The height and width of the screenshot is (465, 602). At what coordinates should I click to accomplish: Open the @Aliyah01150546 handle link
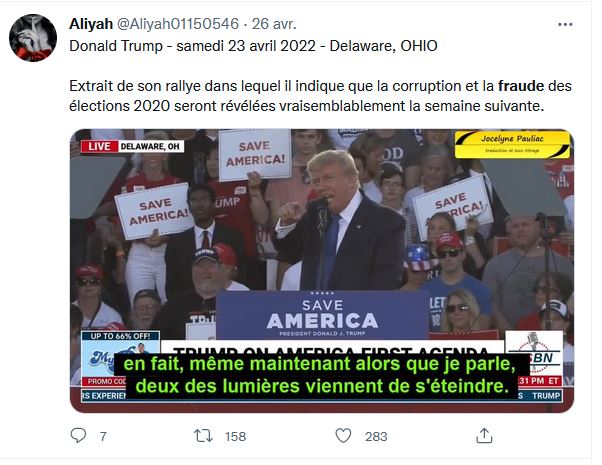pos(177,24)
